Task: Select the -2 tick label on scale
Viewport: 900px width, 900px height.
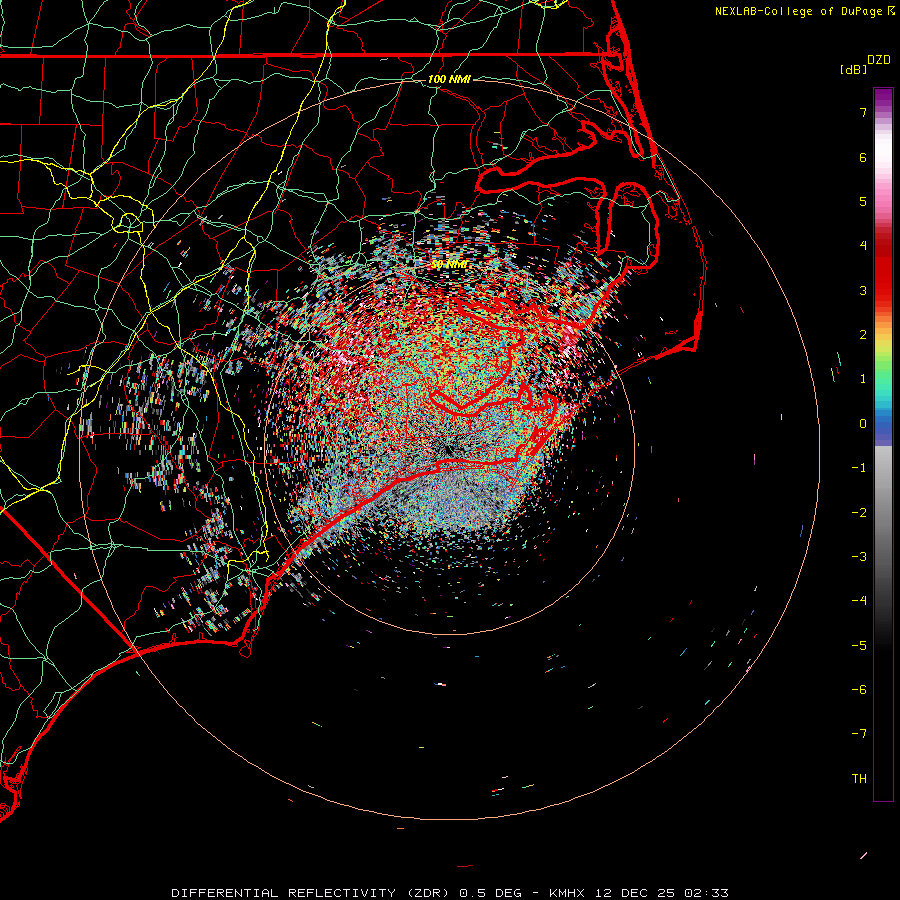Action: click(859, 513)
